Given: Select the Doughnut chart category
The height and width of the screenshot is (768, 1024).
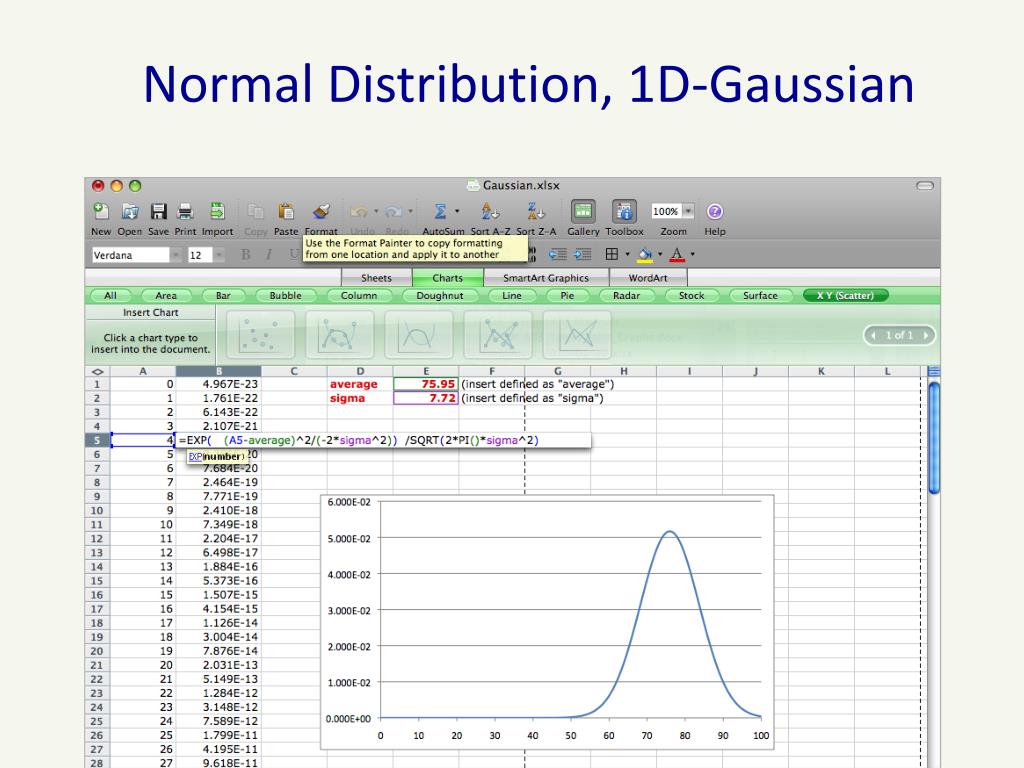Looking at the screenshot, I should coord(440,295).
